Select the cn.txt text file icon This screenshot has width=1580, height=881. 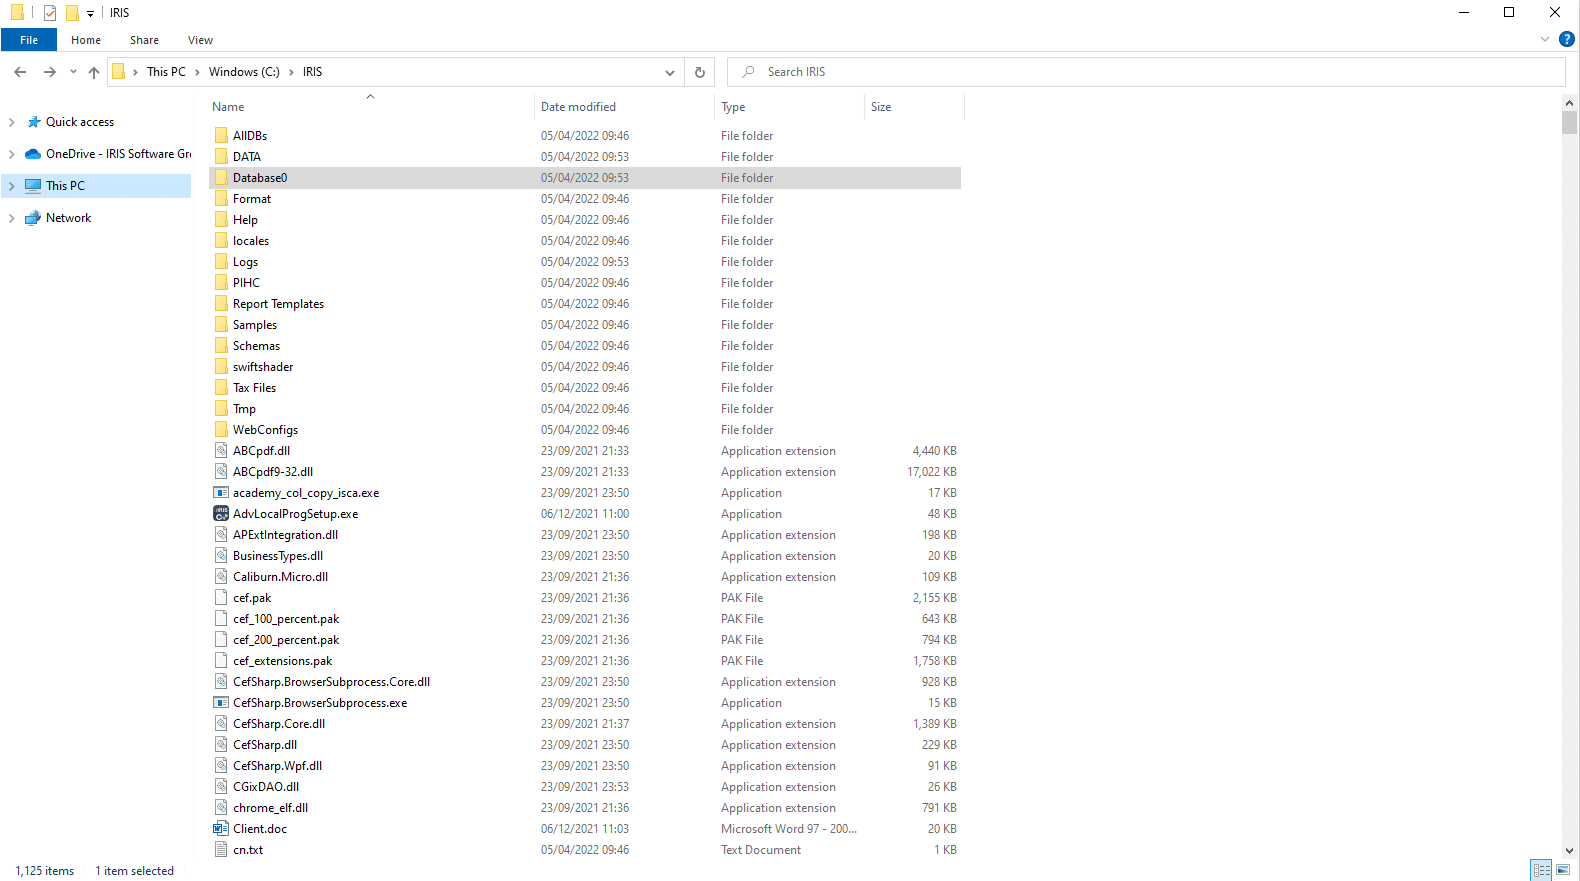(x=221, y=849)
